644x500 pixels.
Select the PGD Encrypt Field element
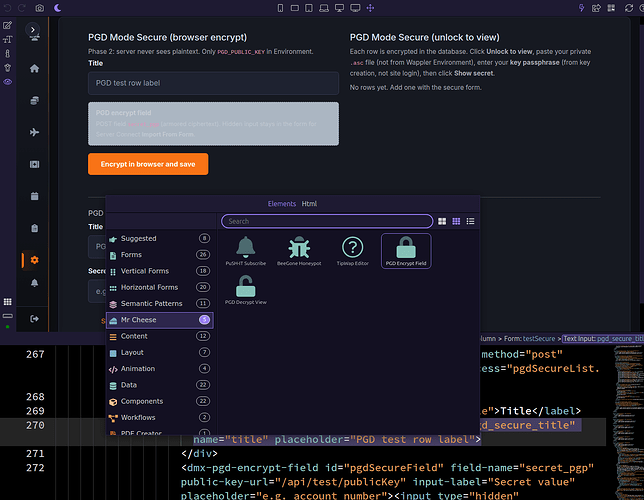(x=406, y=251)
